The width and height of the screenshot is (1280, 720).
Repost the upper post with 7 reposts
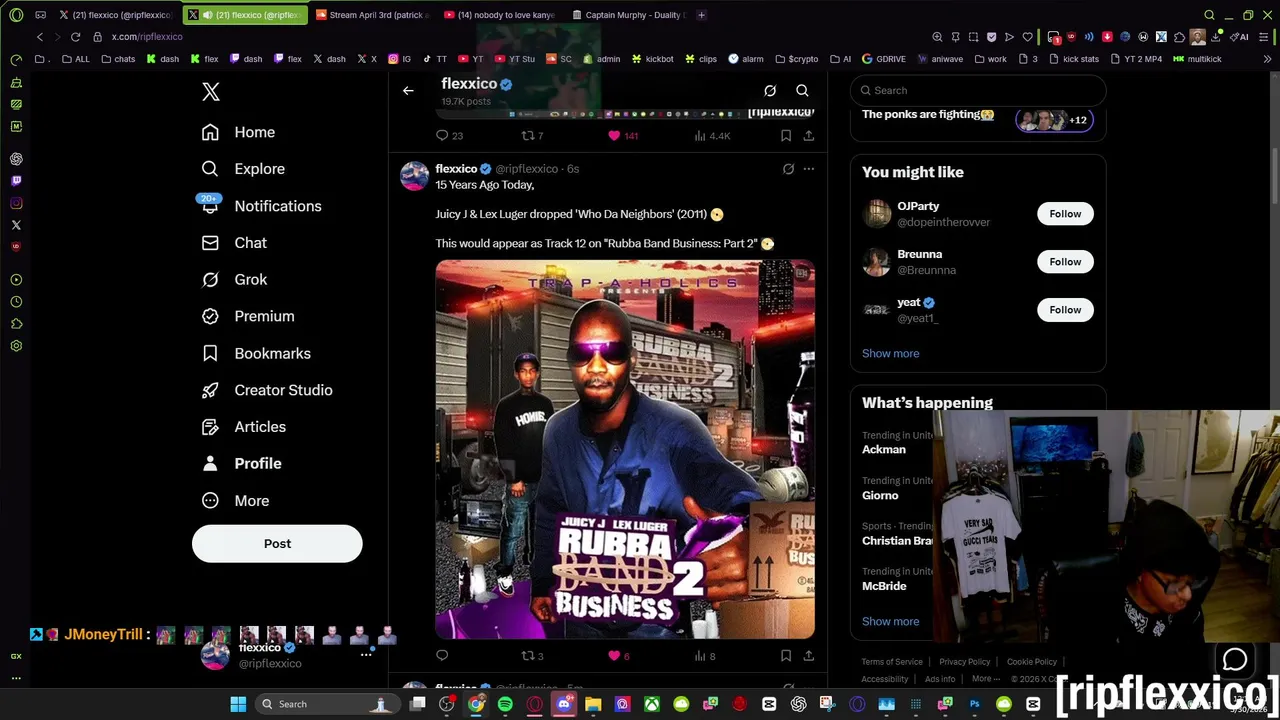coord(532,136)
